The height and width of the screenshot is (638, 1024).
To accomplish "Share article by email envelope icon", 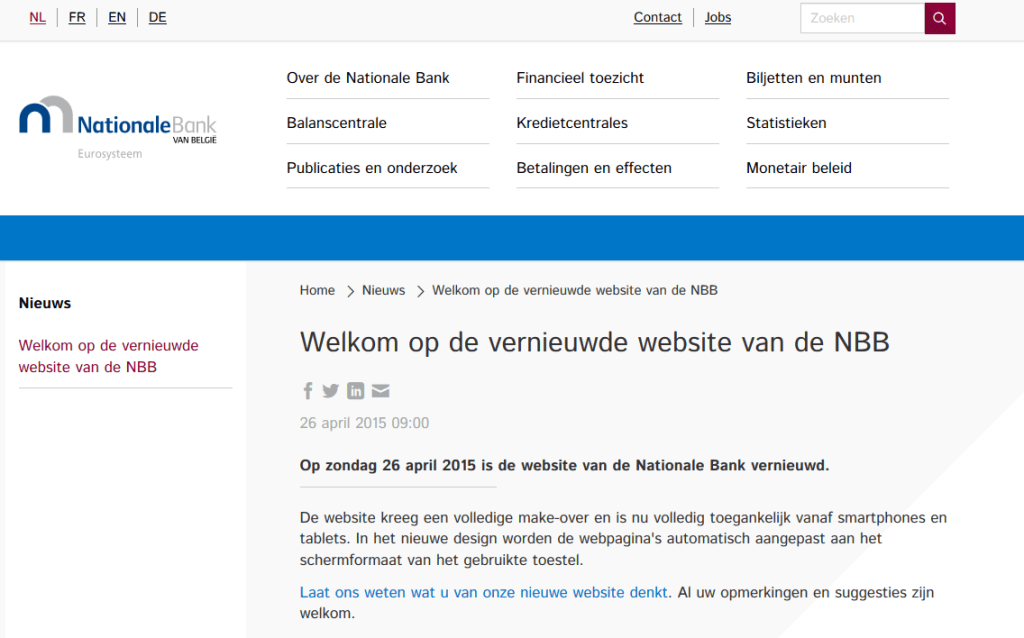I will tap(380, 391).
